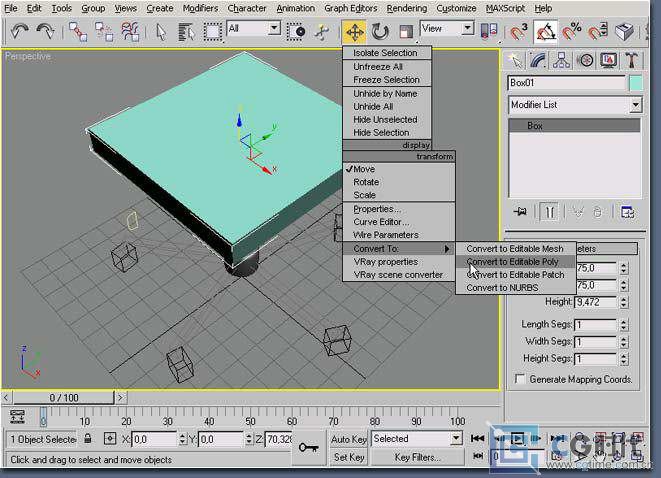The image size is (661, 478).
Task: Open the Modifiers menu
Action: pyautogui.click(x=200, y=8)
